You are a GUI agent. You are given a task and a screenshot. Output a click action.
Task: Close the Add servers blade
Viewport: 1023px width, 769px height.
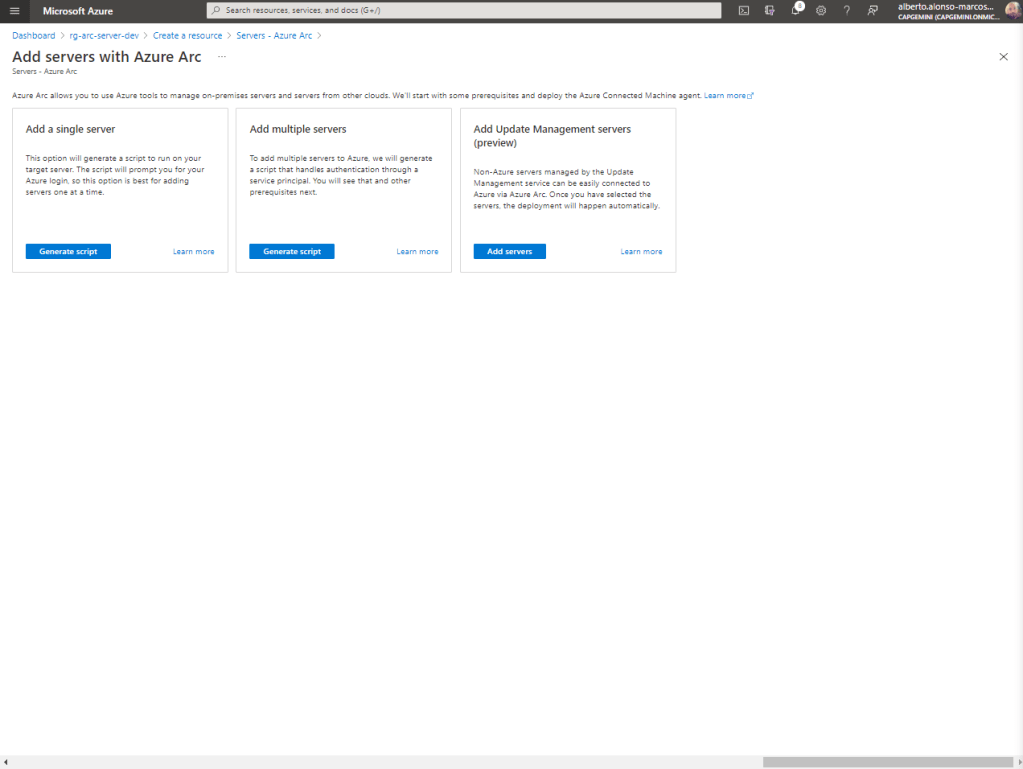(x=1004, y=57)
